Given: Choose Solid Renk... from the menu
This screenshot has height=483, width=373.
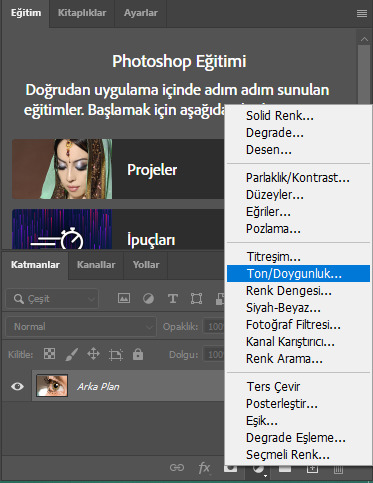Looking at the screenshot, I should [299, 116].
